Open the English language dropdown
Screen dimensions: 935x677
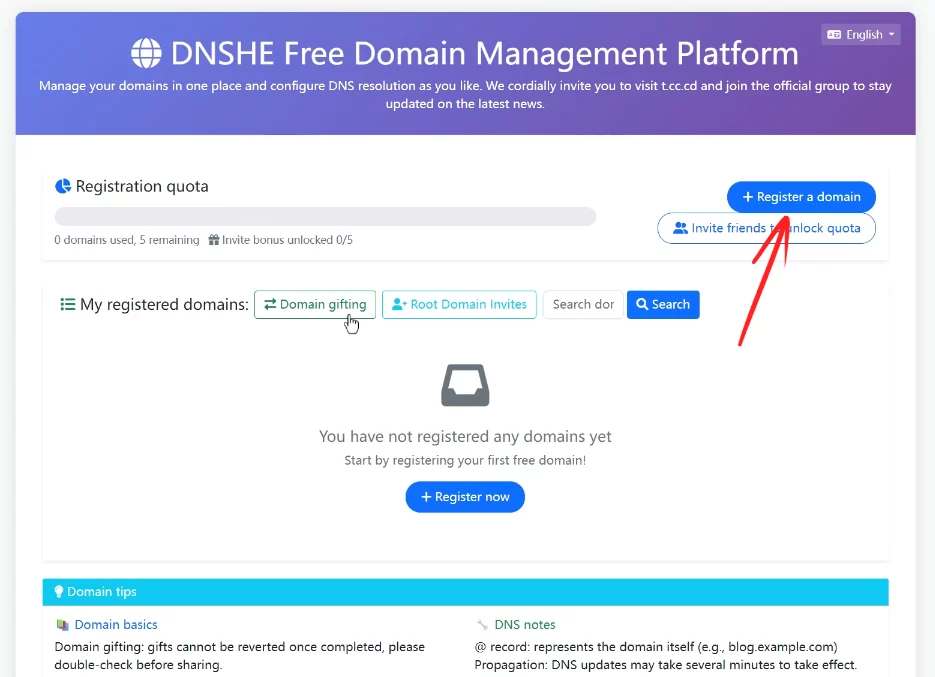click(860, 34)
